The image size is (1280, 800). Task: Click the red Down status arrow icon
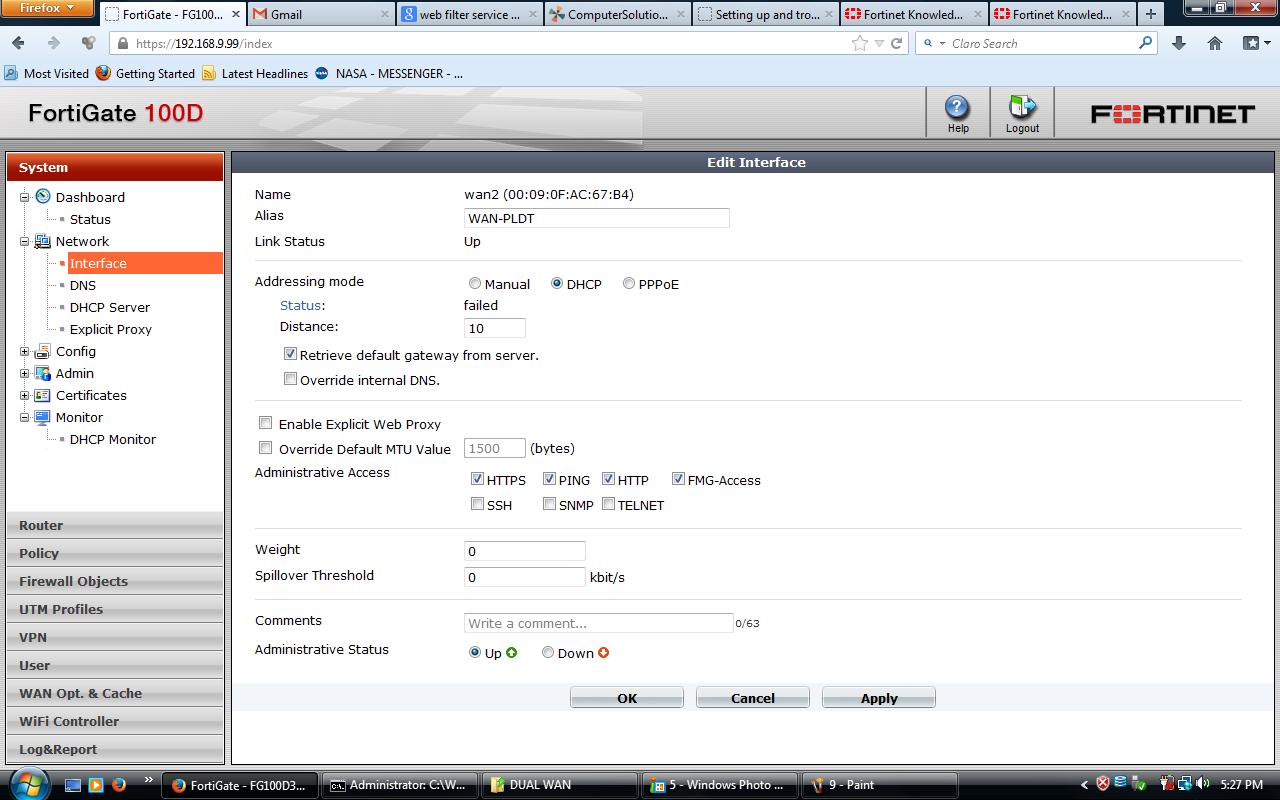click(x=603, y=653)
